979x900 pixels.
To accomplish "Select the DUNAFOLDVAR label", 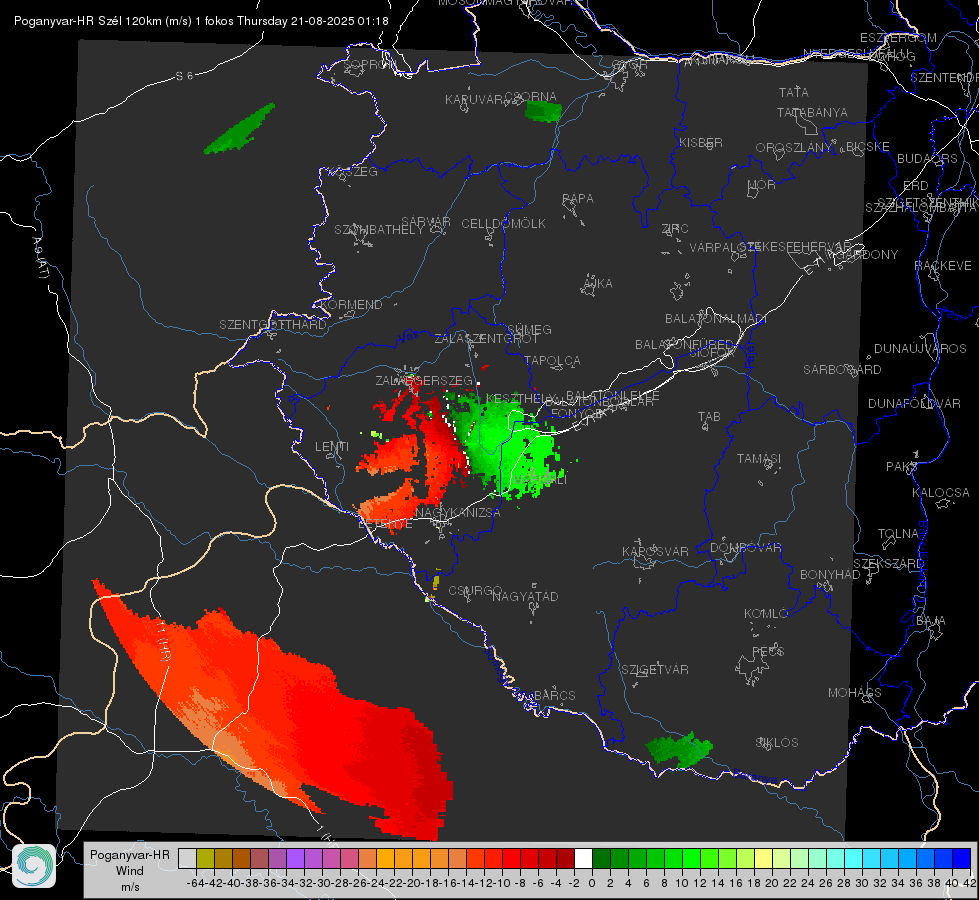I will pyautogui.click(x=914, y=403).
